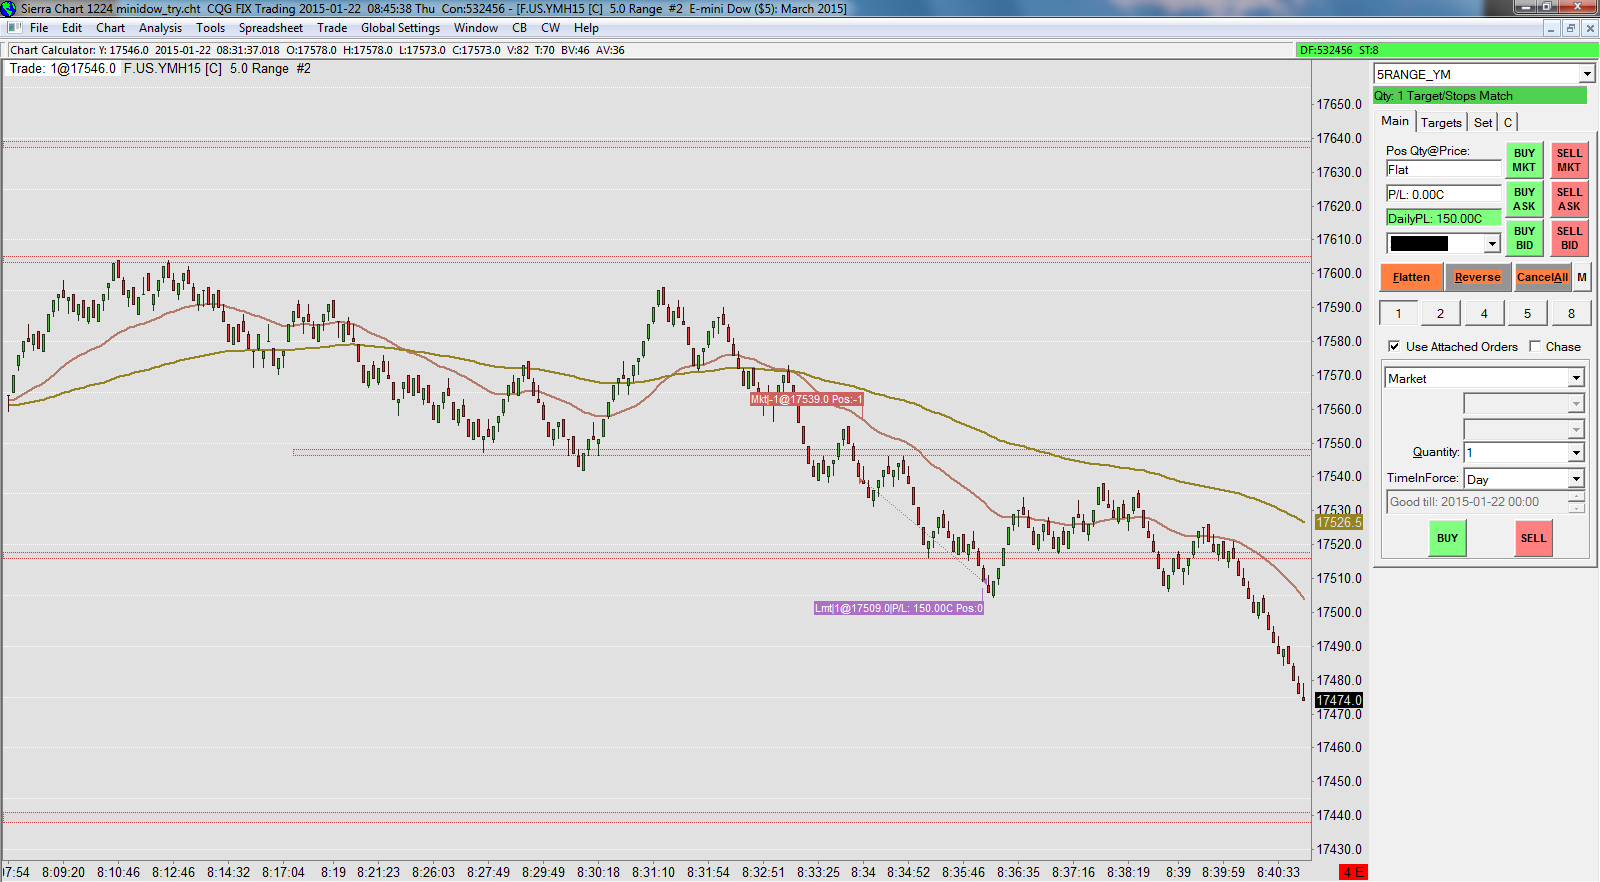Click the green BUY button at panel bottom

[1447, 538]
